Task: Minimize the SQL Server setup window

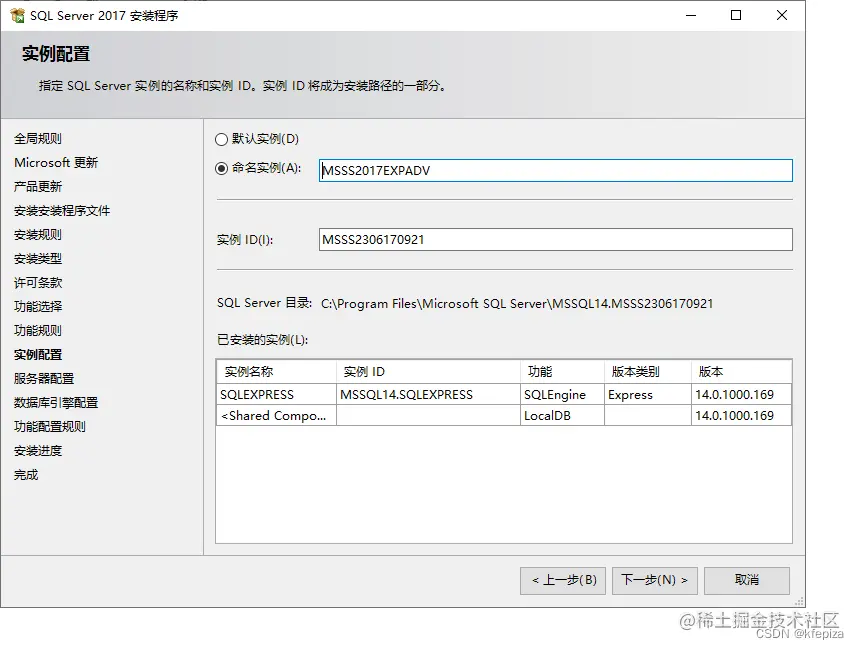Action: 691,15
